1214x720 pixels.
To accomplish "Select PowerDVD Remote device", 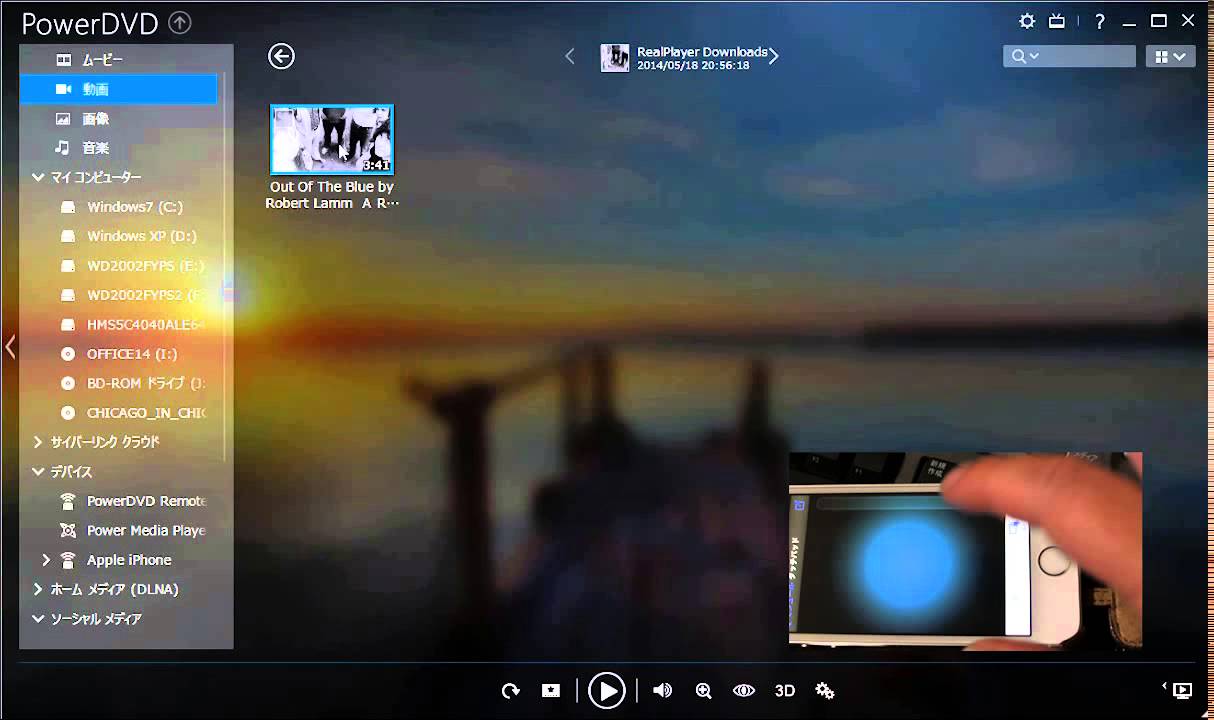I will 145,501.
